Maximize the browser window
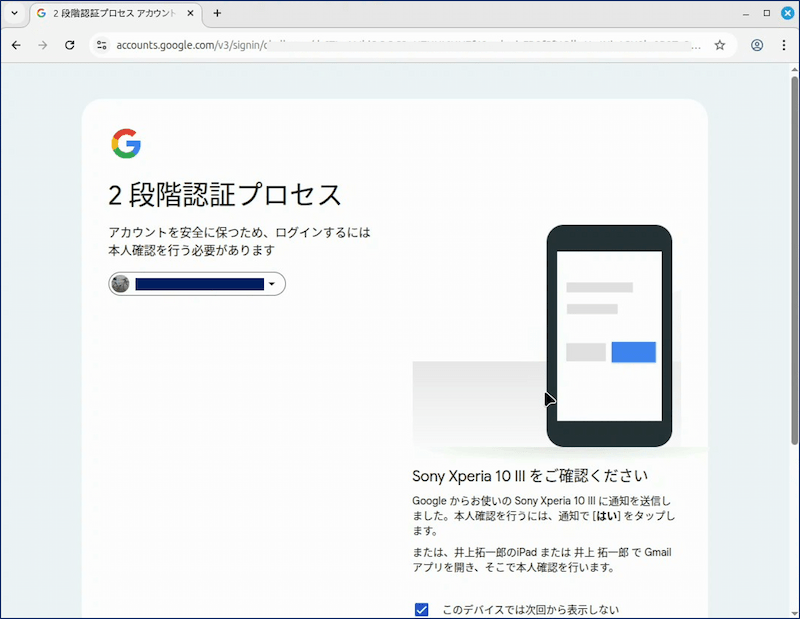This screenshot has height=619, width=800. pos(767,13)
